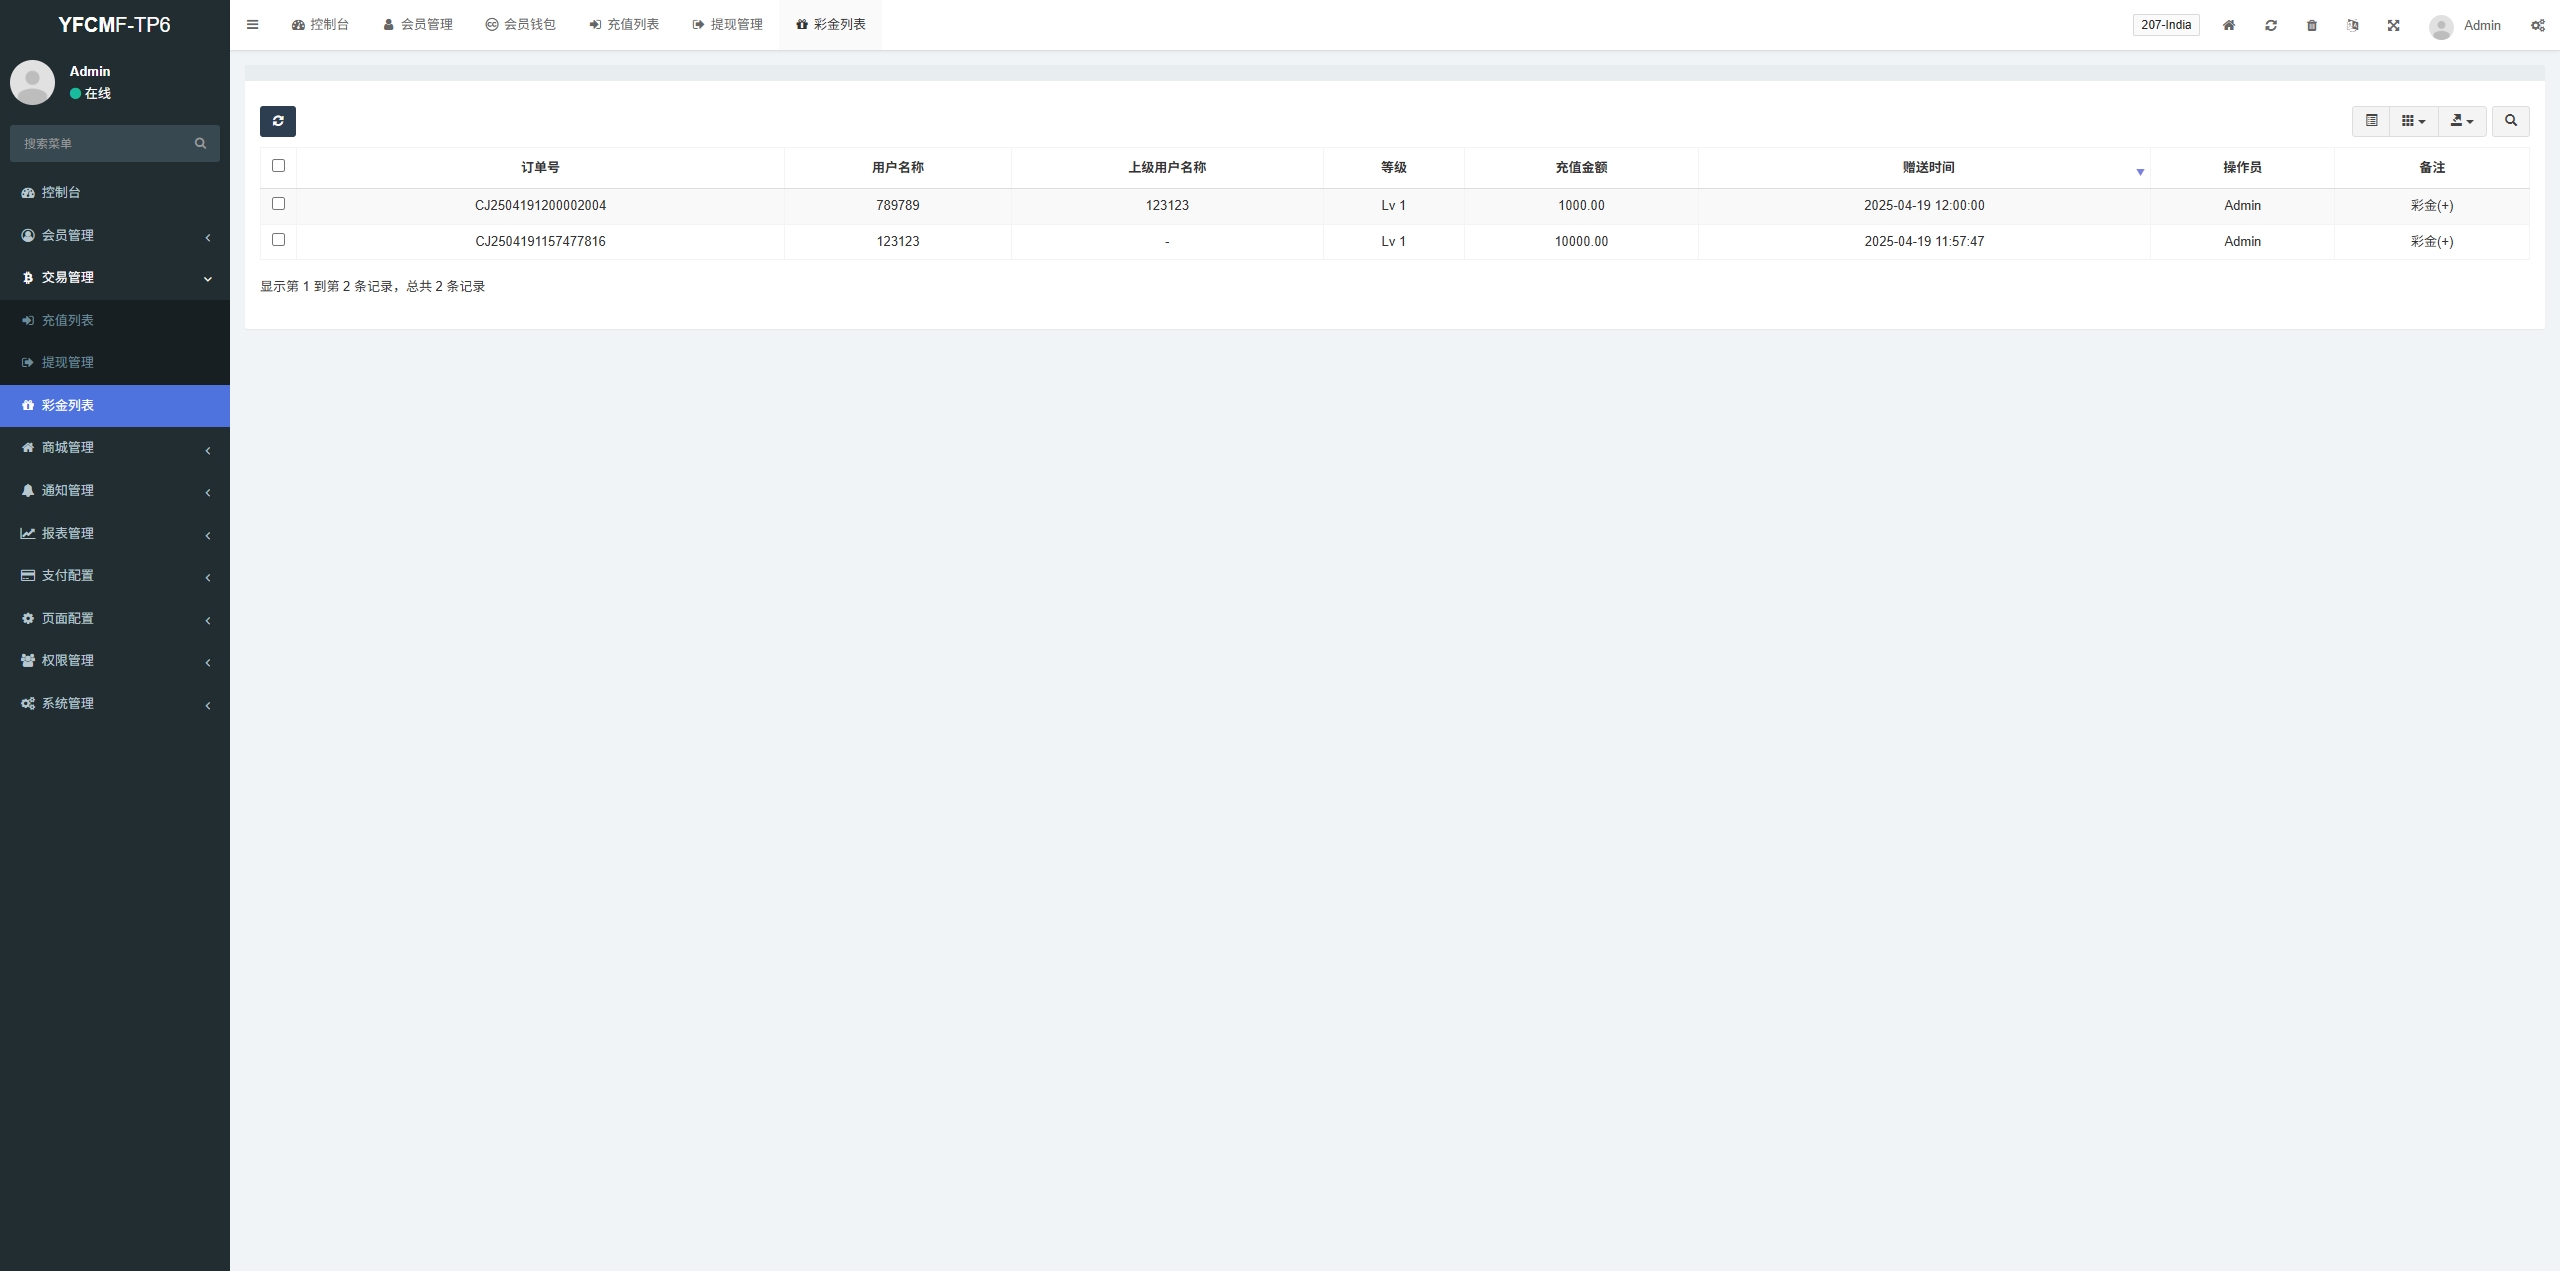Viewport: 2560px width, 1271px height.
Task: Switch to the 会员钱包 top tab
Action: coord(520,25)
